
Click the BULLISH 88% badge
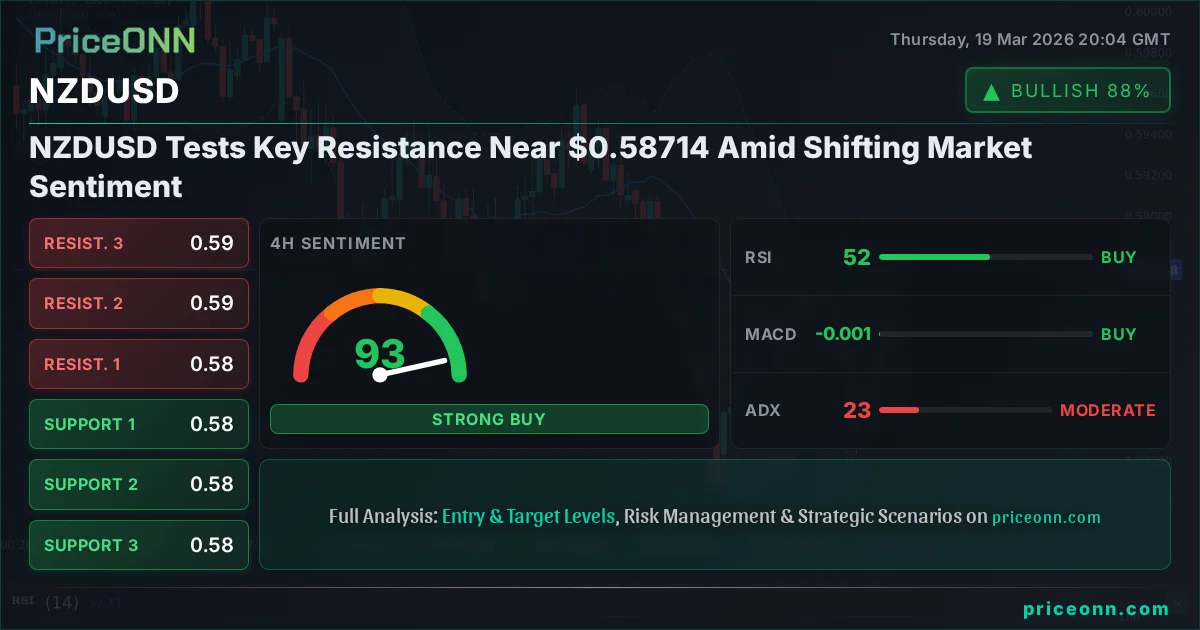(1067, 91)
